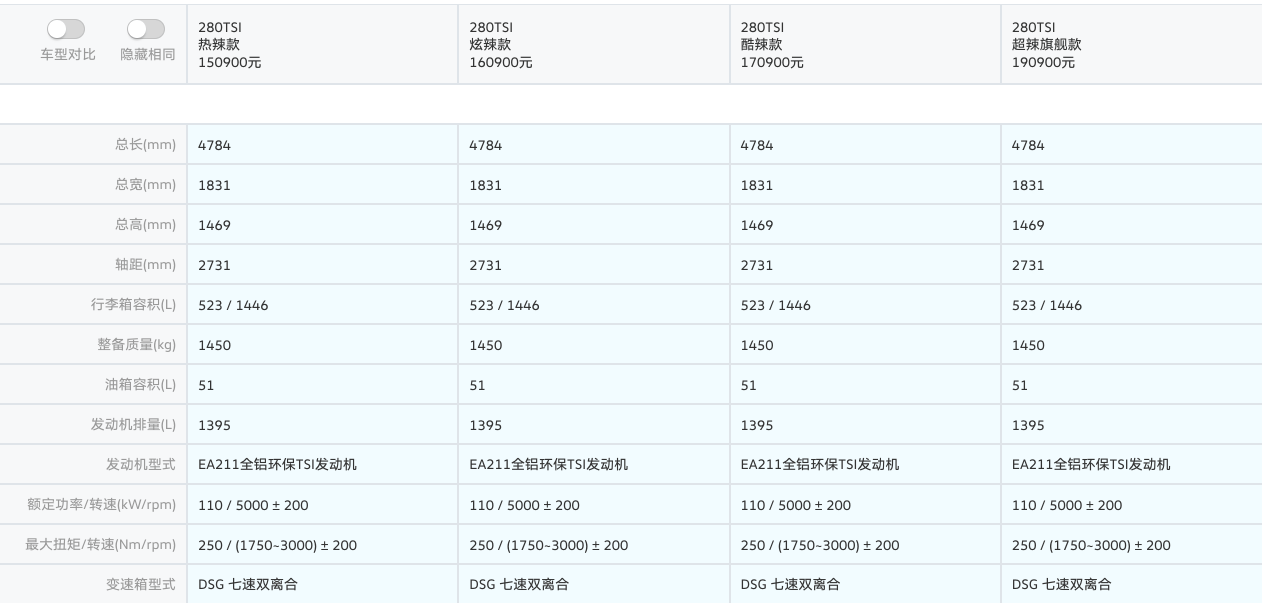Click DSG 七速双离合 in 炫辣款 column
1262x603 pixels.
[519, 585]
